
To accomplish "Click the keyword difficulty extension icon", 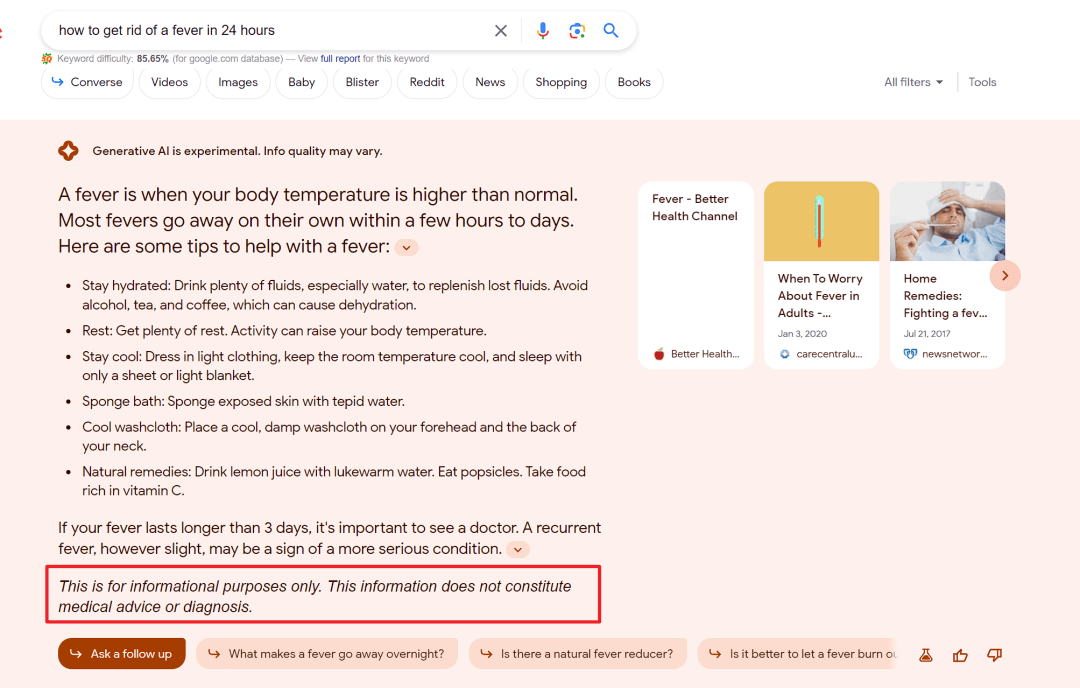I will click(47, 59).
